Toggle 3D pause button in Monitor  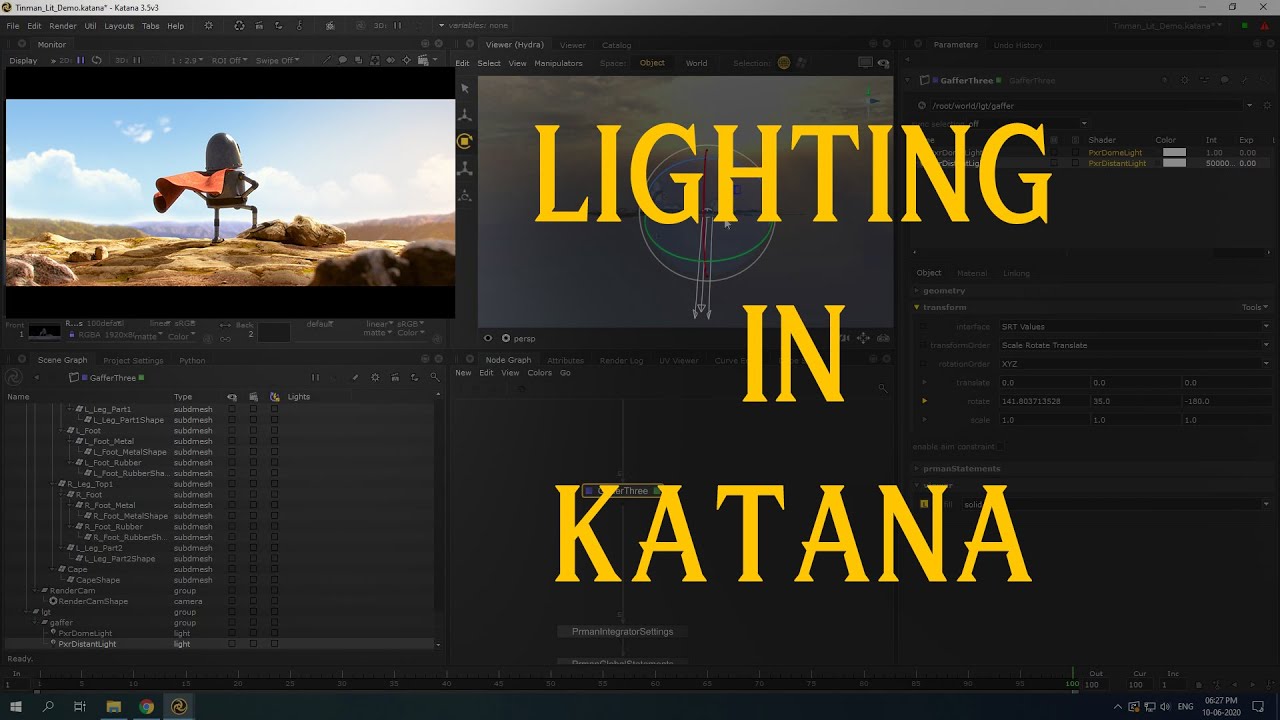point(137,60)
